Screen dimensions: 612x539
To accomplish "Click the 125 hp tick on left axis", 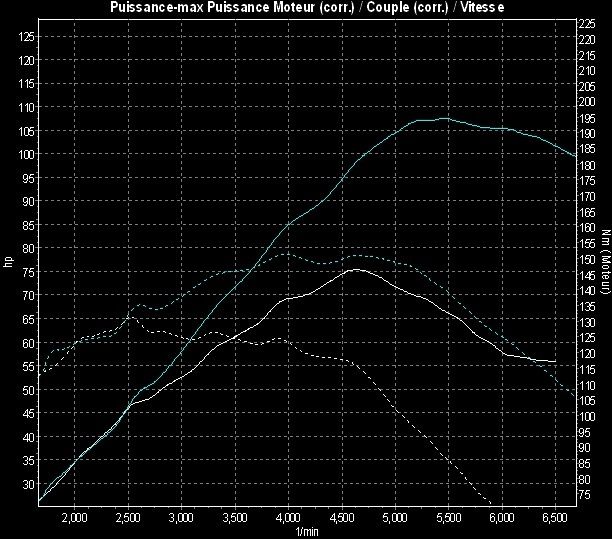I will pyautogui.click(x=28, y=36).
